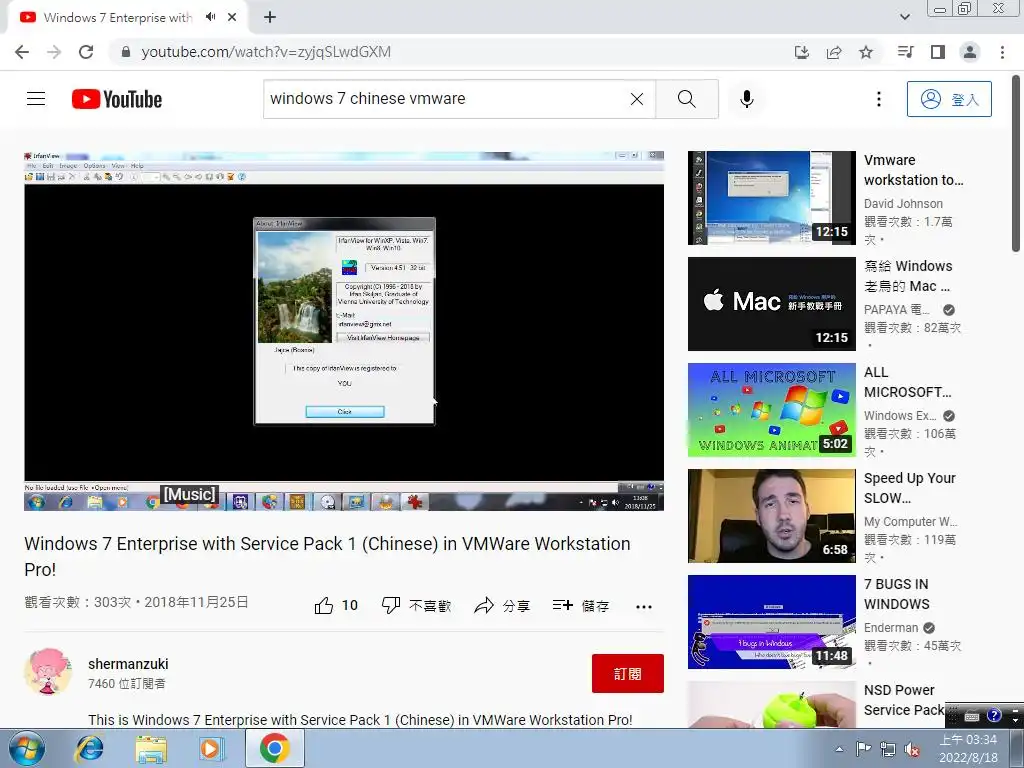Go back with browser back arrow

(22, 52)
